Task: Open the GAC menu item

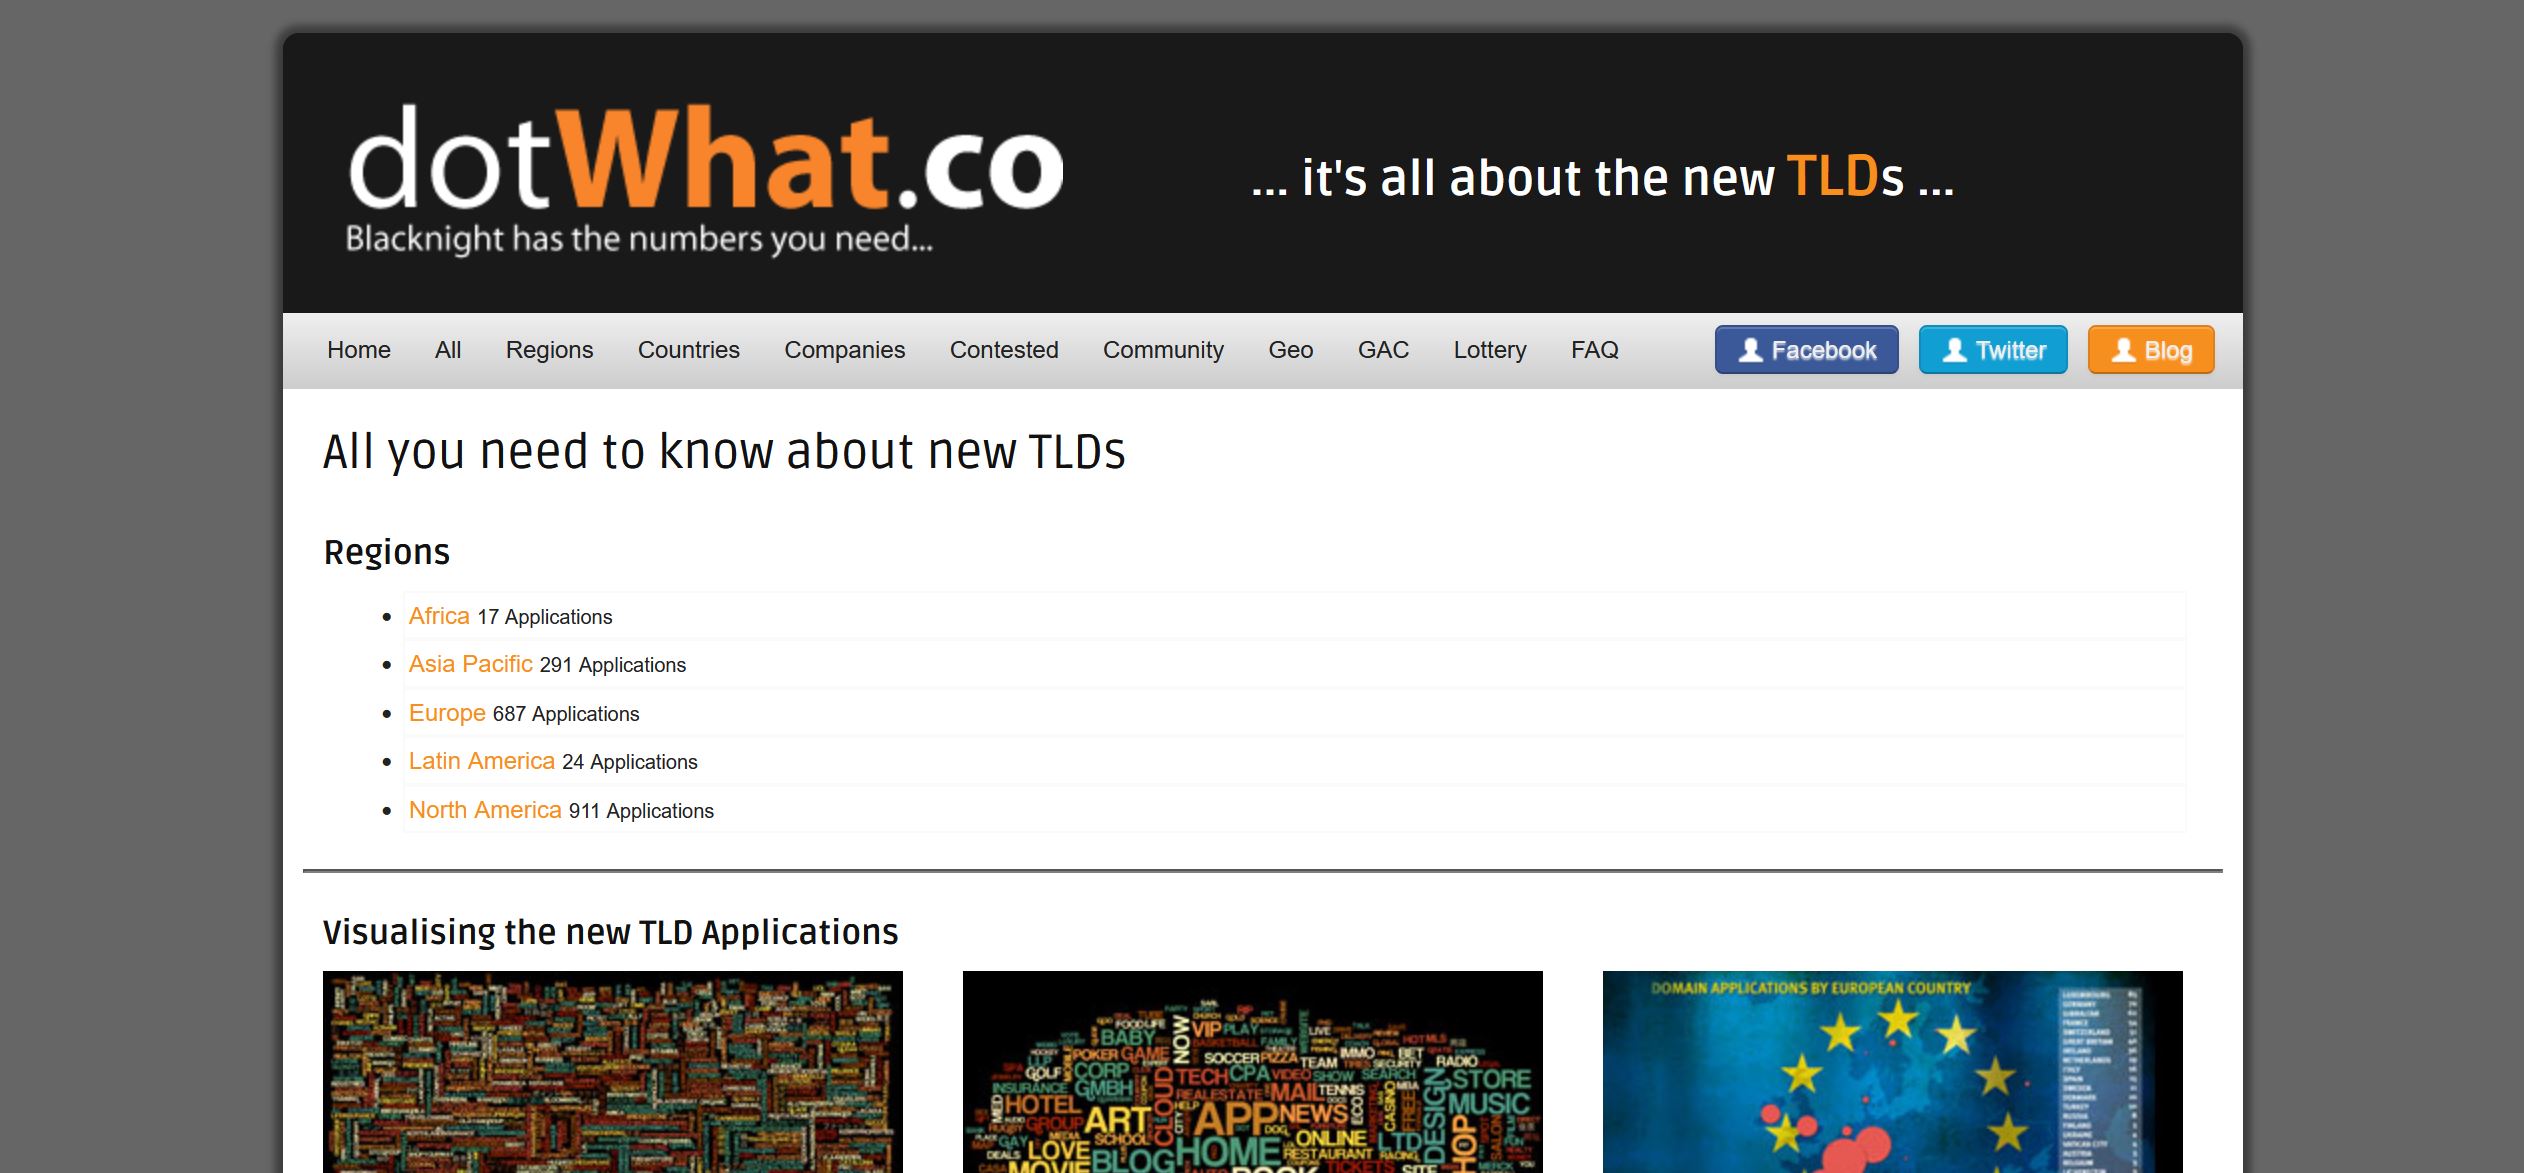Action: [x=1383, y=350]
